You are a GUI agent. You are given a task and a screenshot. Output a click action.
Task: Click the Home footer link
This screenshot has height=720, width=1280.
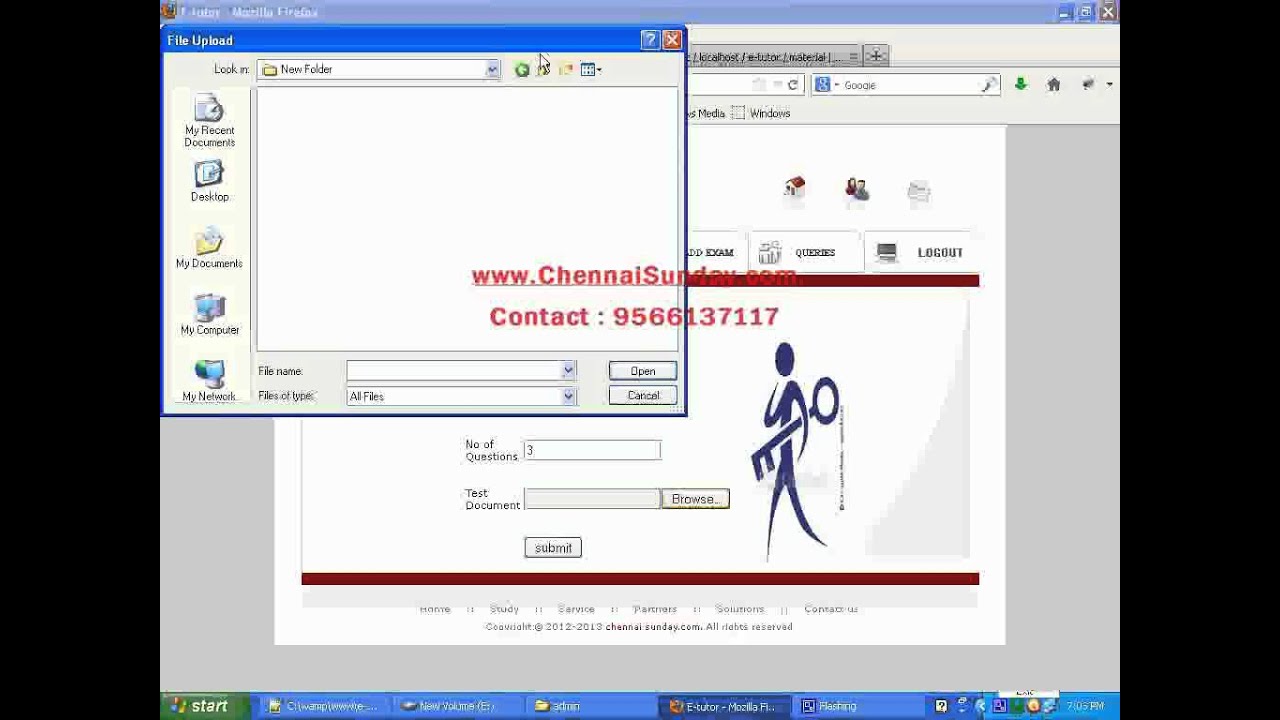click(435, 609)
